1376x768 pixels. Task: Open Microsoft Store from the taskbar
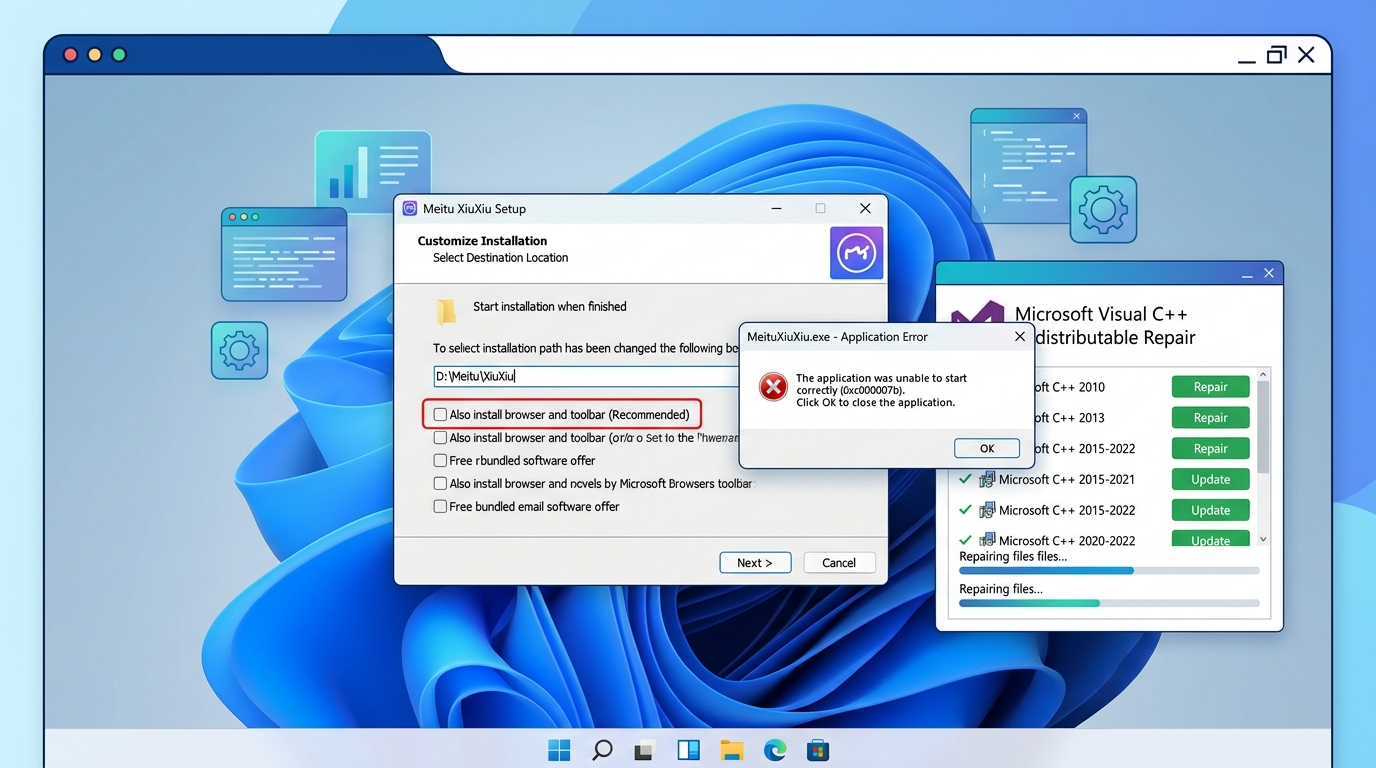818,750
